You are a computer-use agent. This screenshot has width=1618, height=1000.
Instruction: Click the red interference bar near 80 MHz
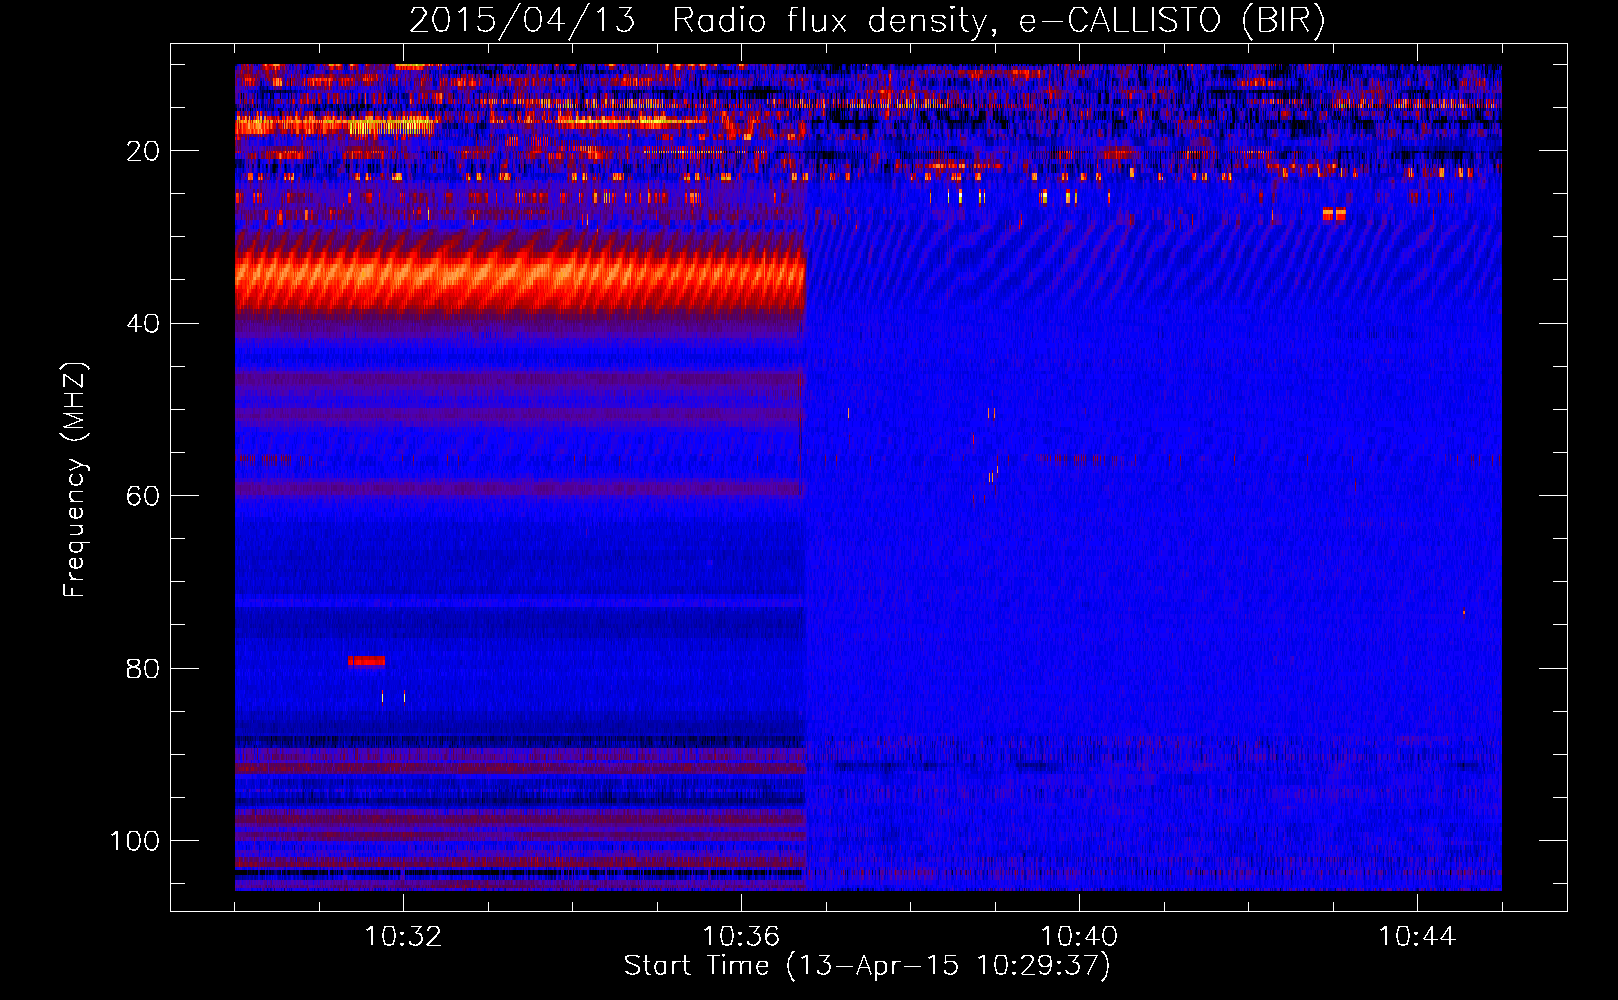366,661
